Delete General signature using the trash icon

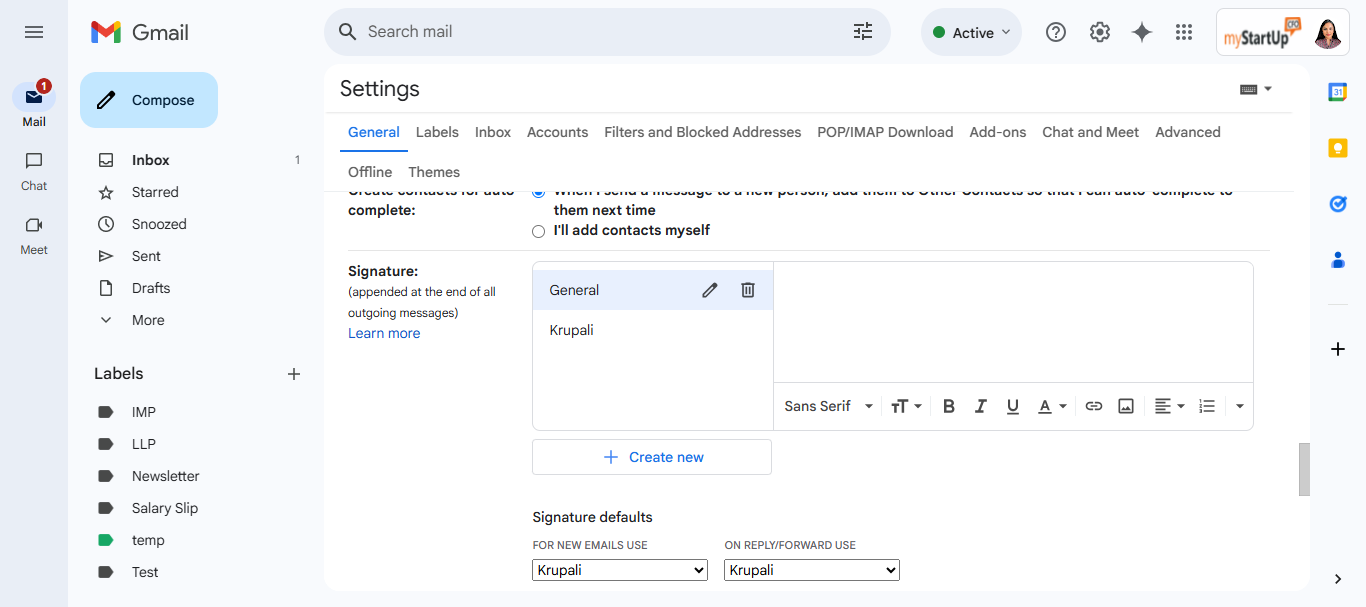[748, 290]
